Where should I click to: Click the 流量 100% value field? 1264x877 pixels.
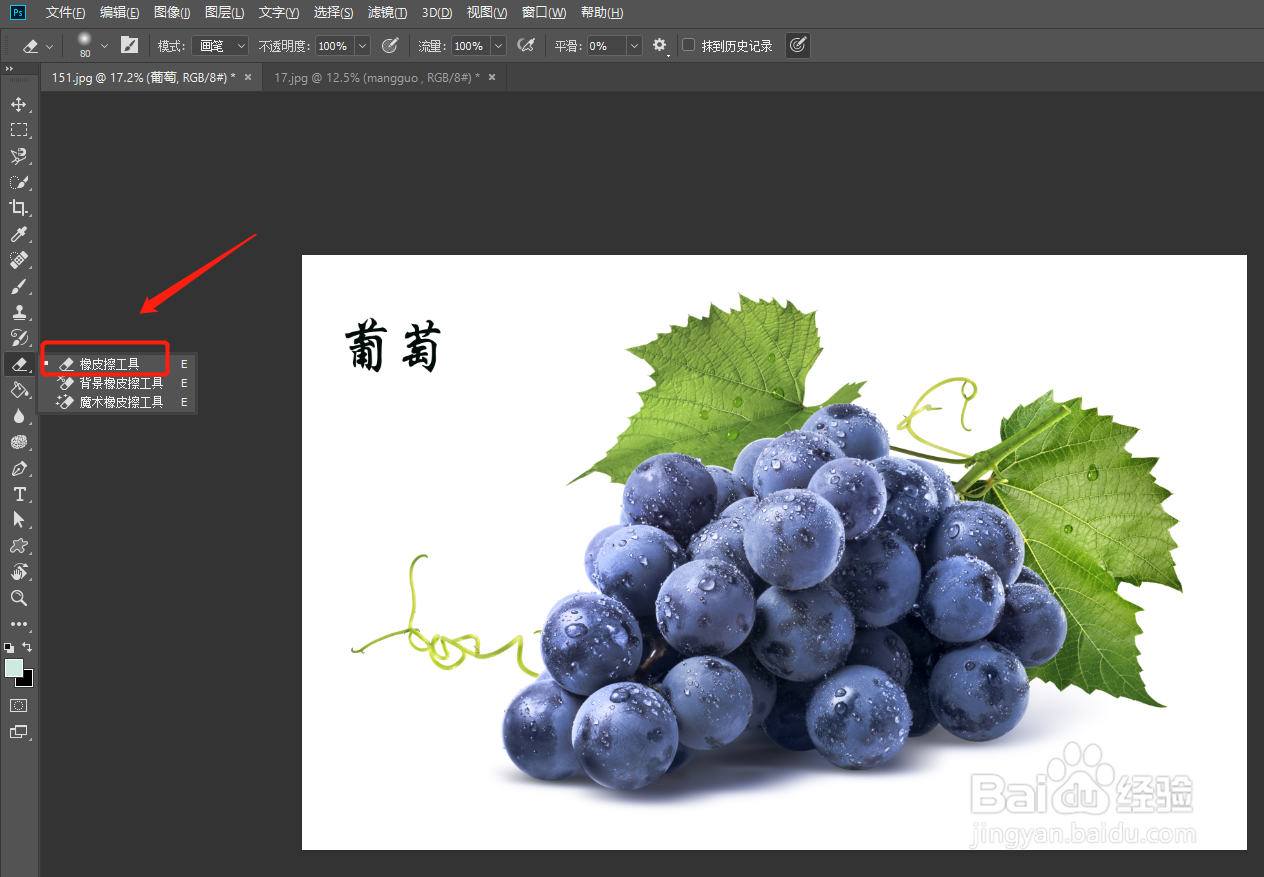coord(470,46)
